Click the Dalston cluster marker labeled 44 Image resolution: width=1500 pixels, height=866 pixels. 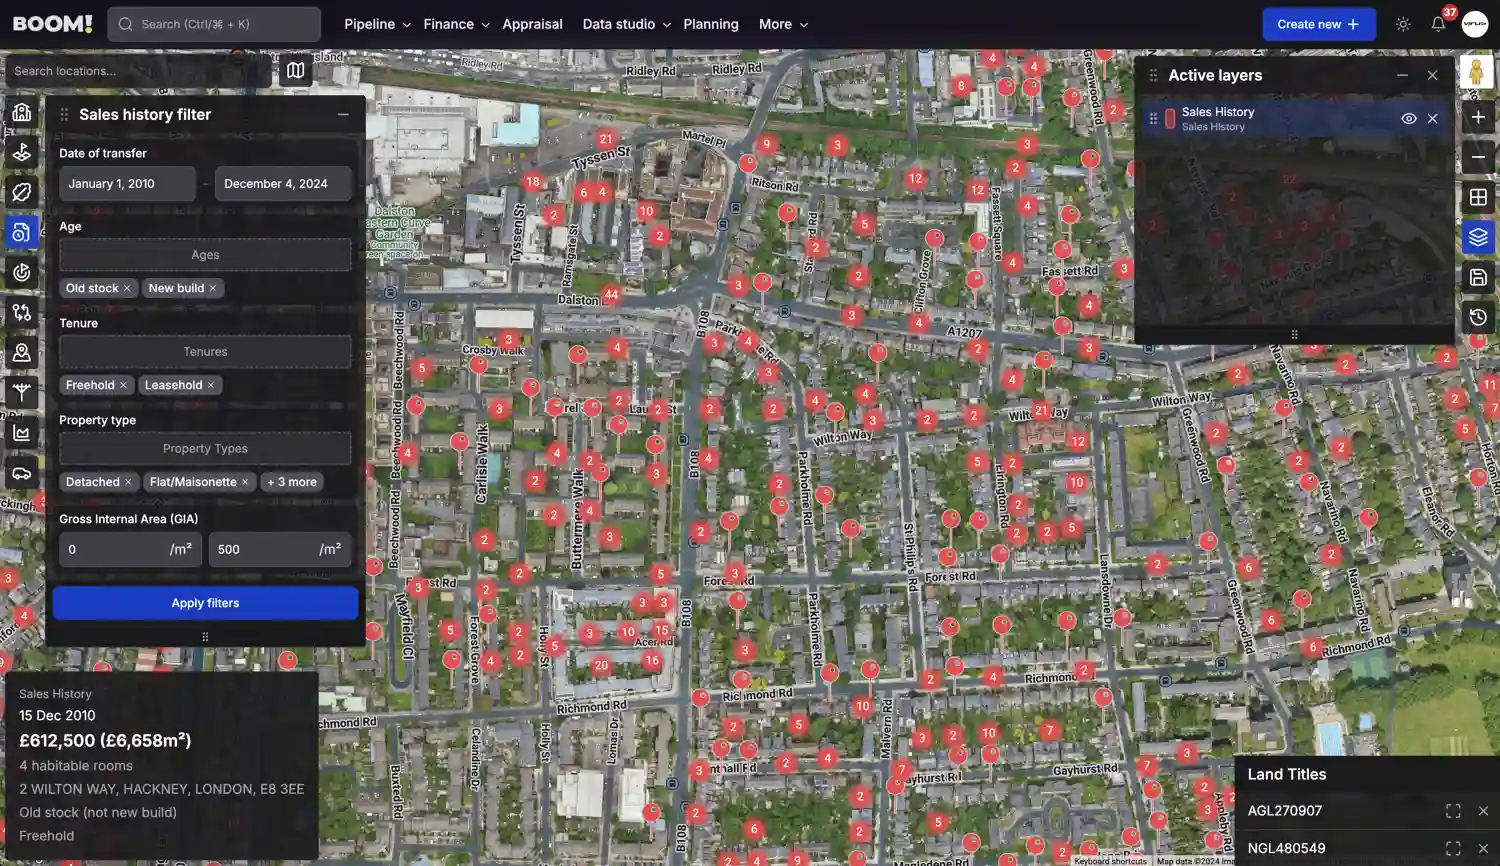tap(610, 294)
